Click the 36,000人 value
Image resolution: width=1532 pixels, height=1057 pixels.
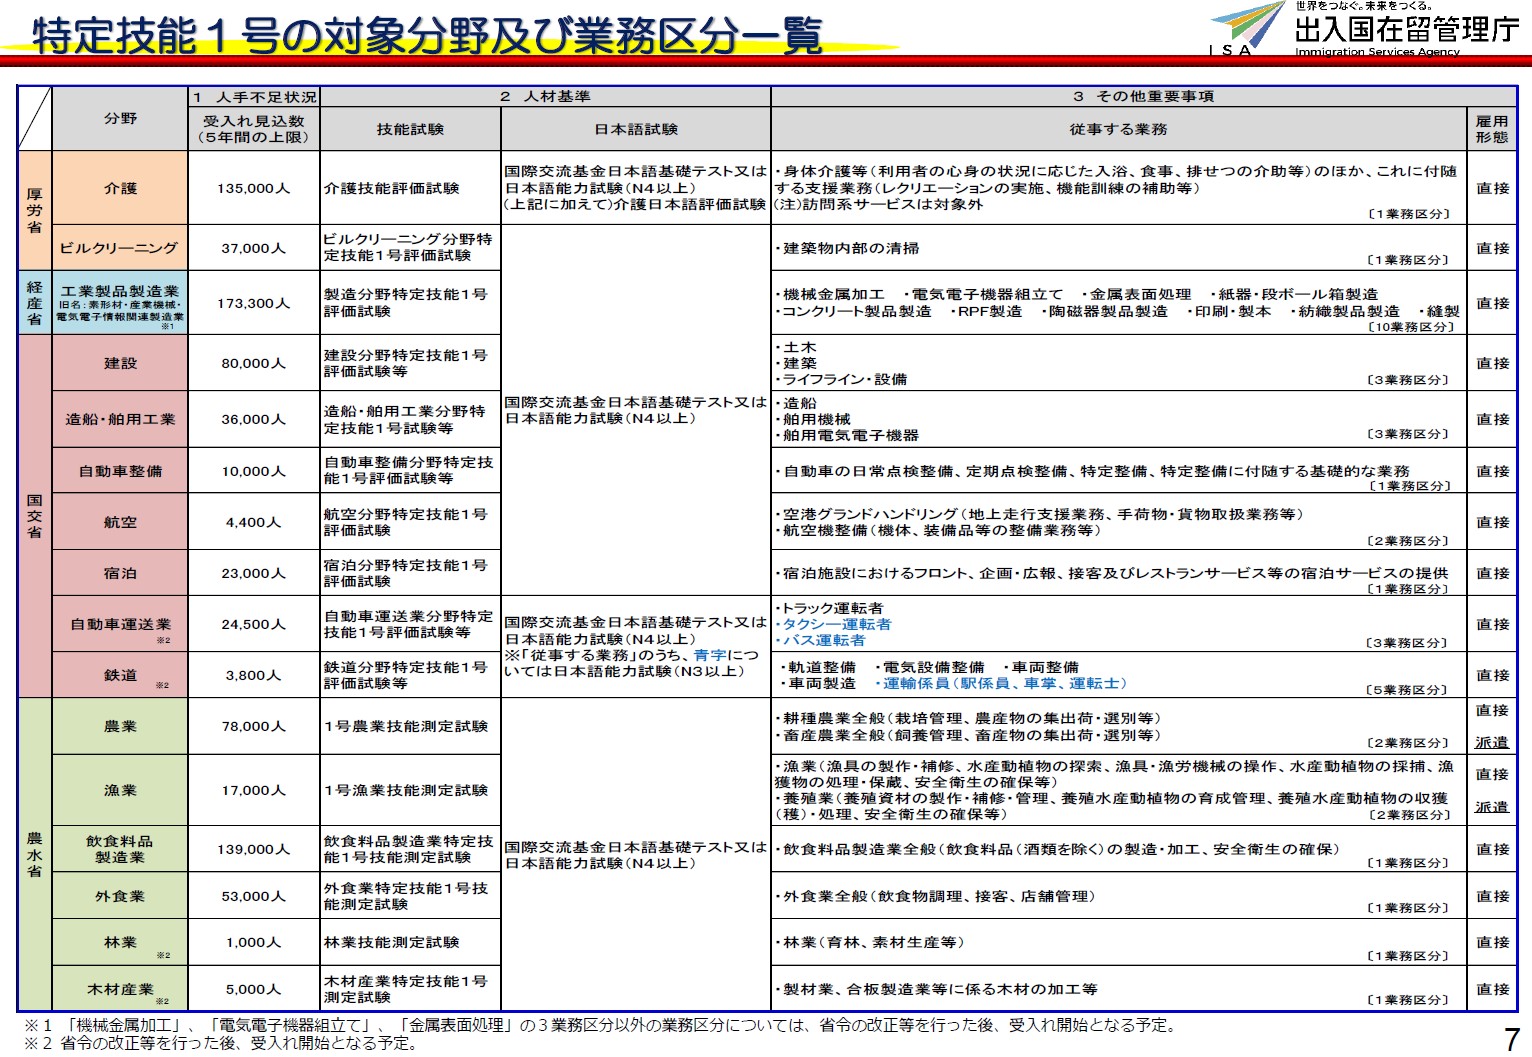coord(254,419)
